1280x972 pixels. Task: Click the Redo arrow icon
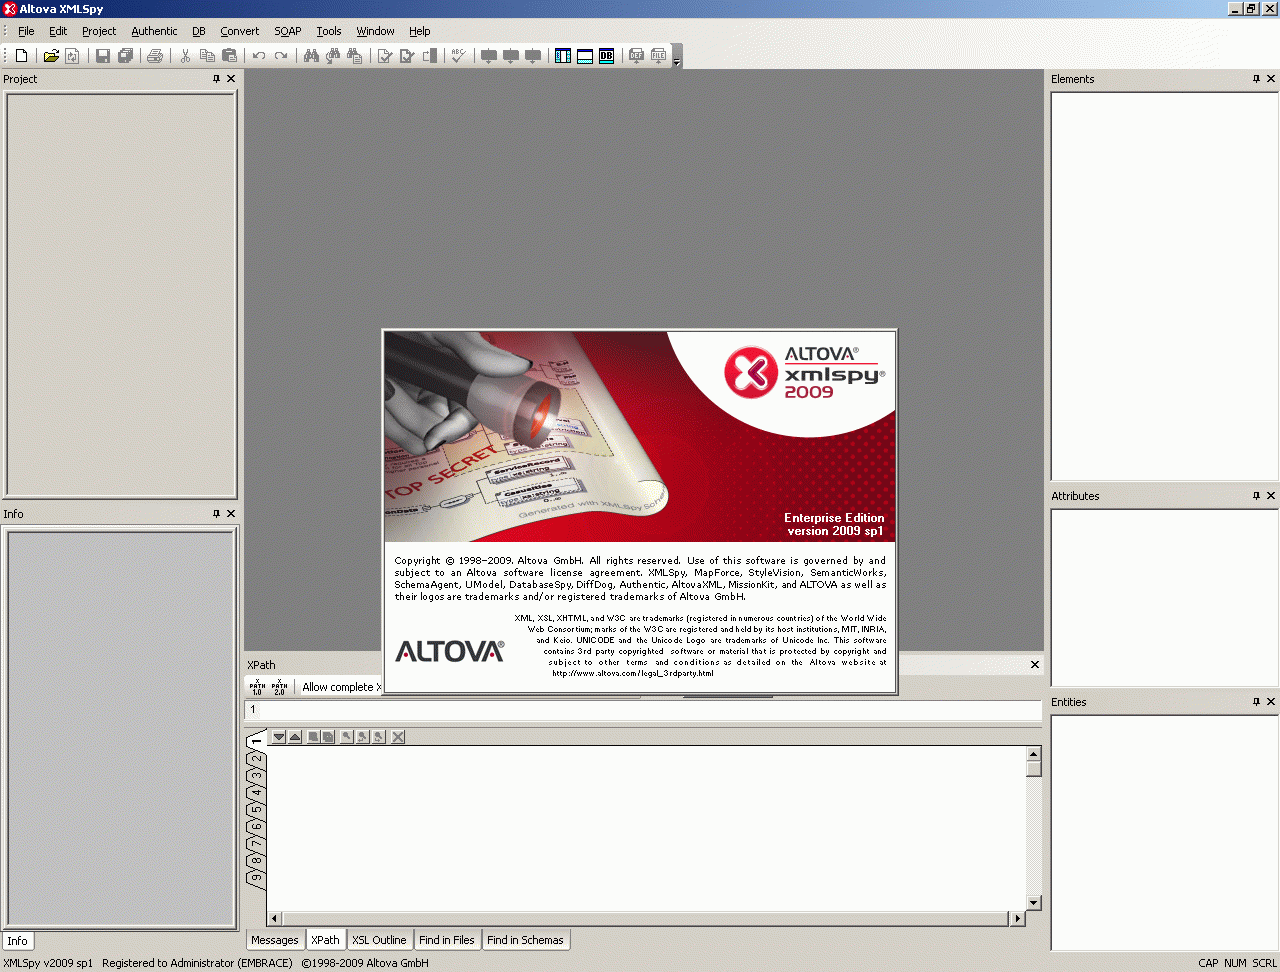(x=281, y=56)
